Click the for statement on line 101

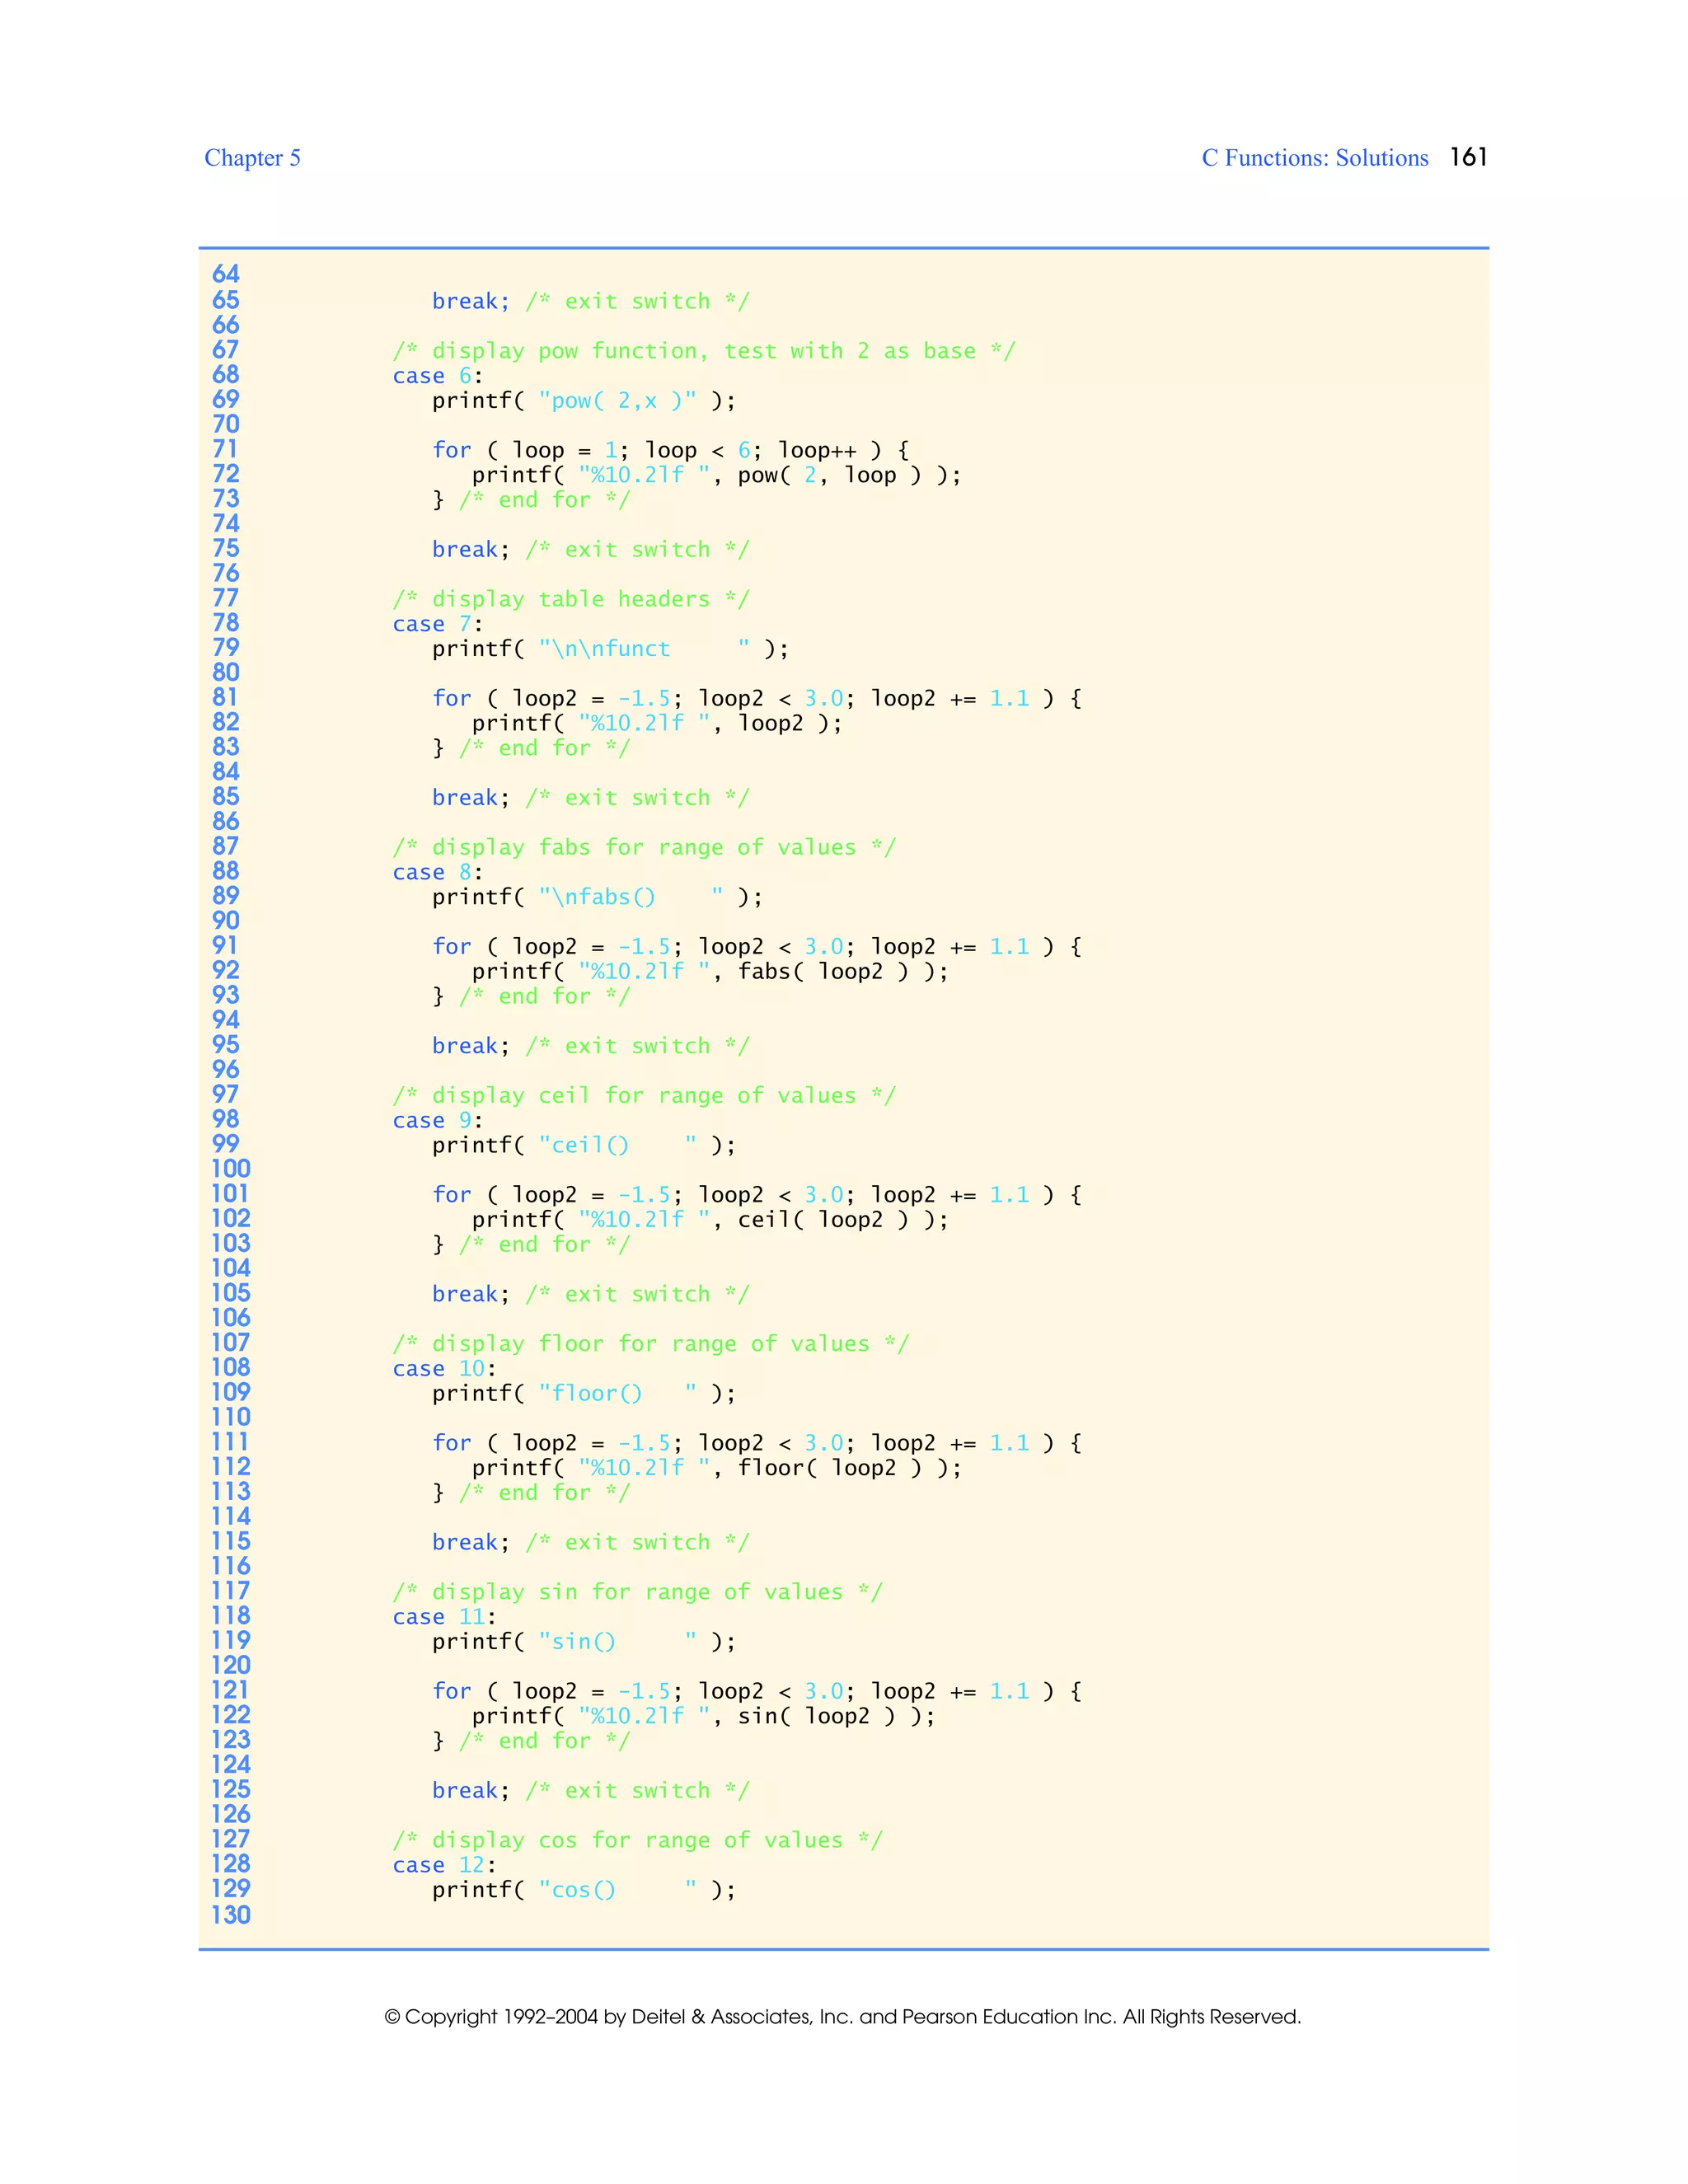[757, 1194]
